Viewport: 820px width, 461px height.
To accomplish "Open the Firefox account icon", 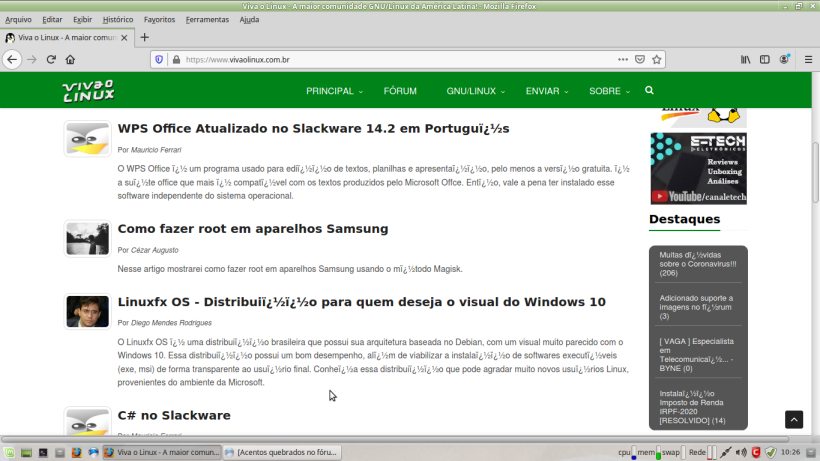I will 784,60.
